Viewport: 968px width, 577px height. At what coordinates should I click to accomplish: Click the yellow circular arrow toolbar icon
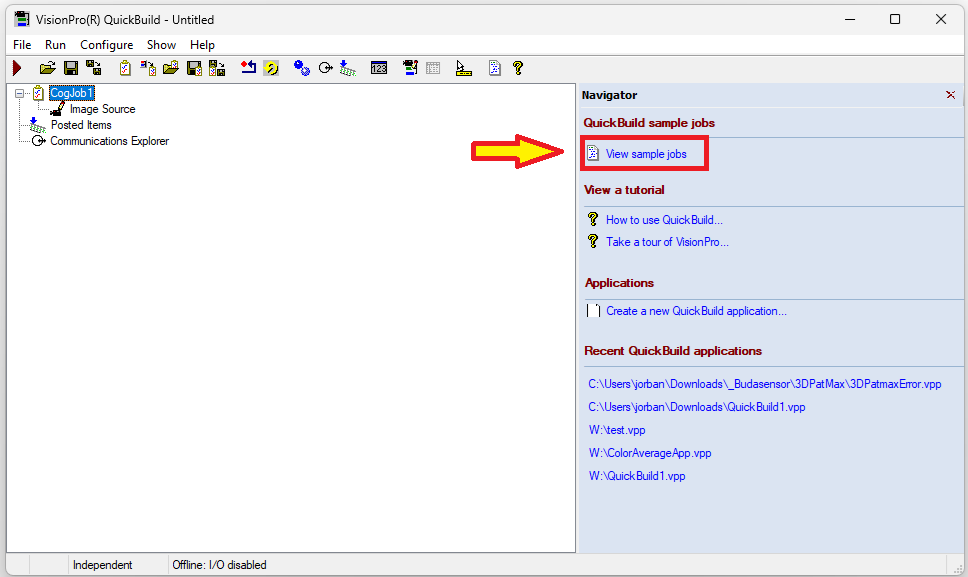[271, 68]
